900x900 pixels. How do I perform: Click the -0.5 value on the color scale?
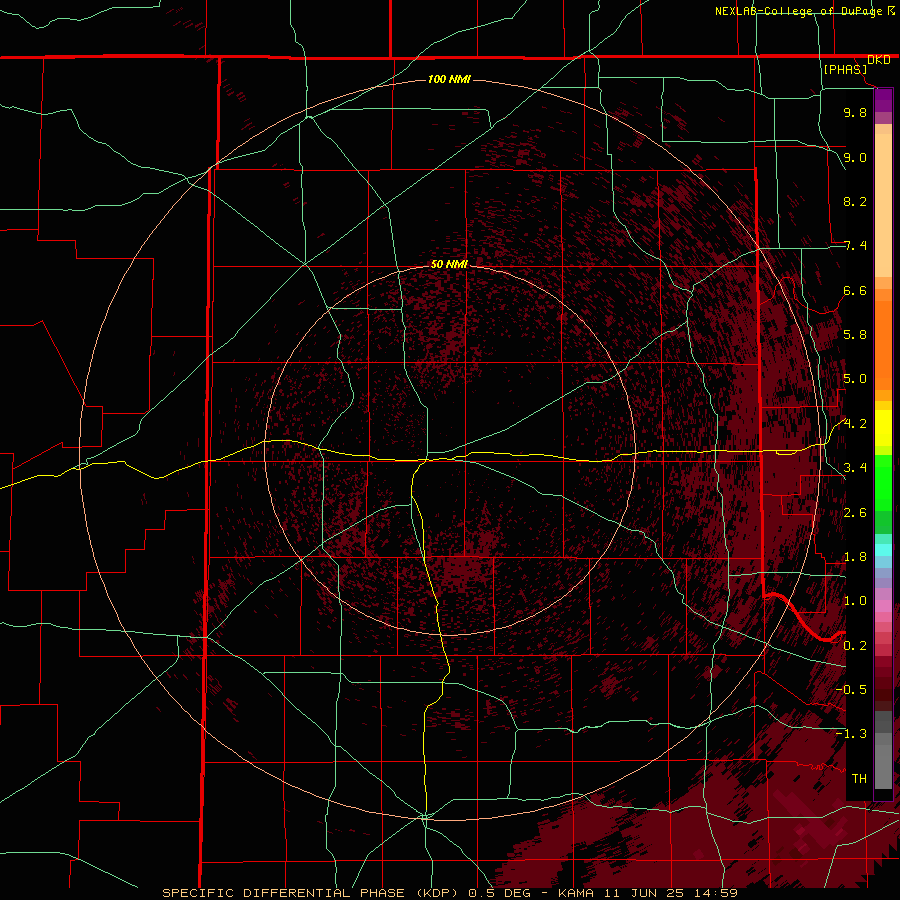click(851, 689)
